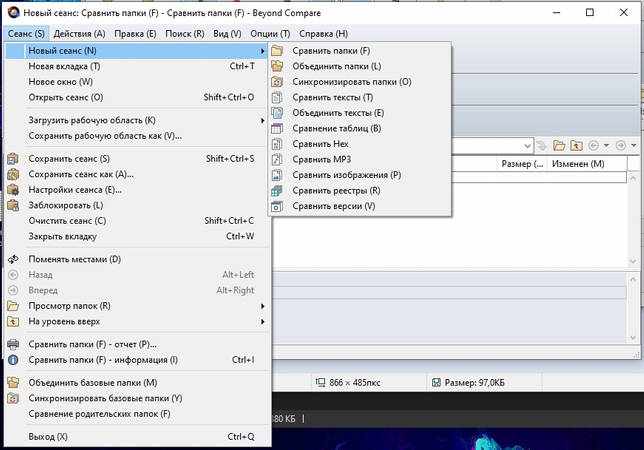Click the Объединить папки (L) icon
This screenshot has height=450, width=644.
coord(277,66)
